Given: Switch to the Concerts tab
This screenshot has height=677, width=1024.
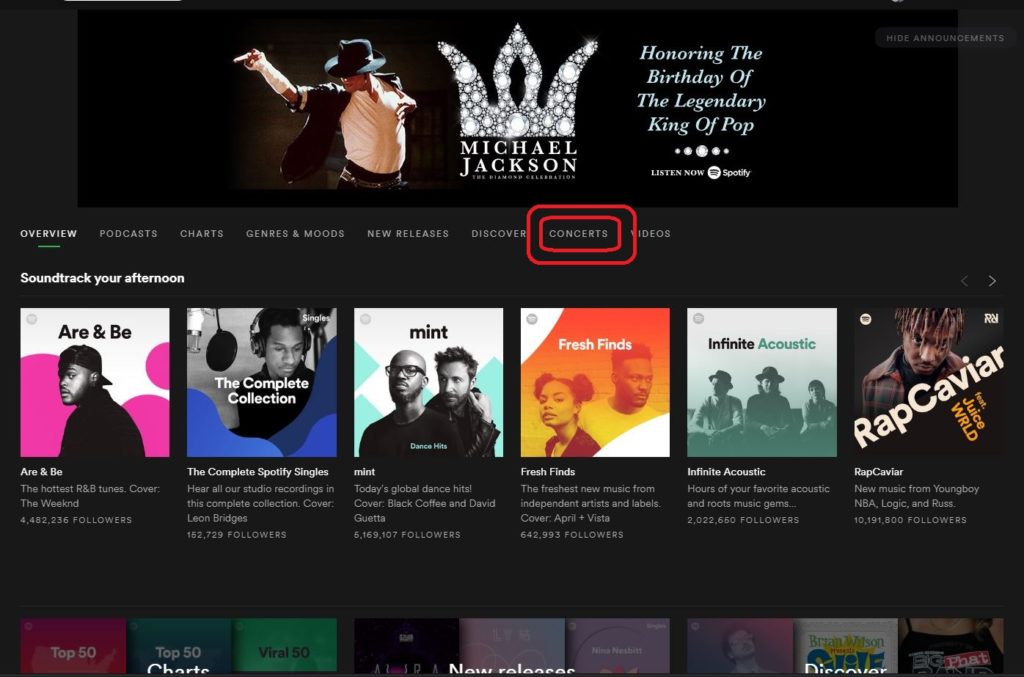Looking at the screenshot, I should [x=581, y=234].
